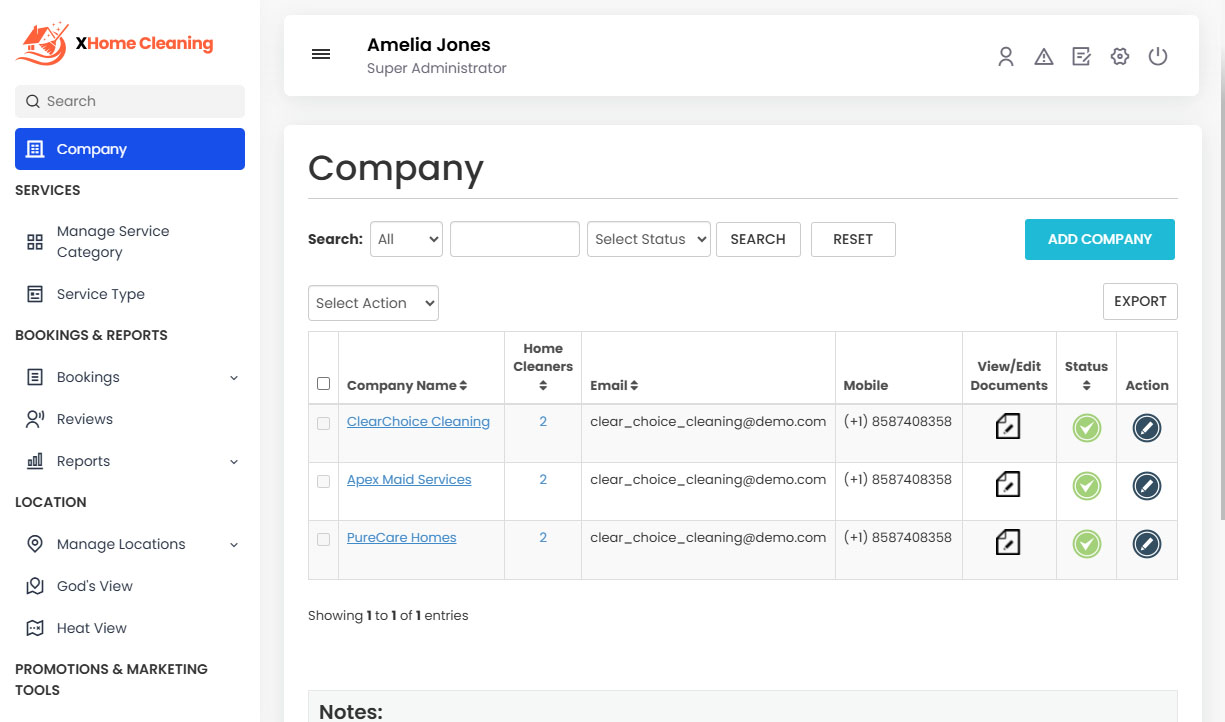The width and height of the screenshot is (1225, 722).
Task: Click inside the sidebar search field
Action: pyautogui.click(x=129, y=101)
